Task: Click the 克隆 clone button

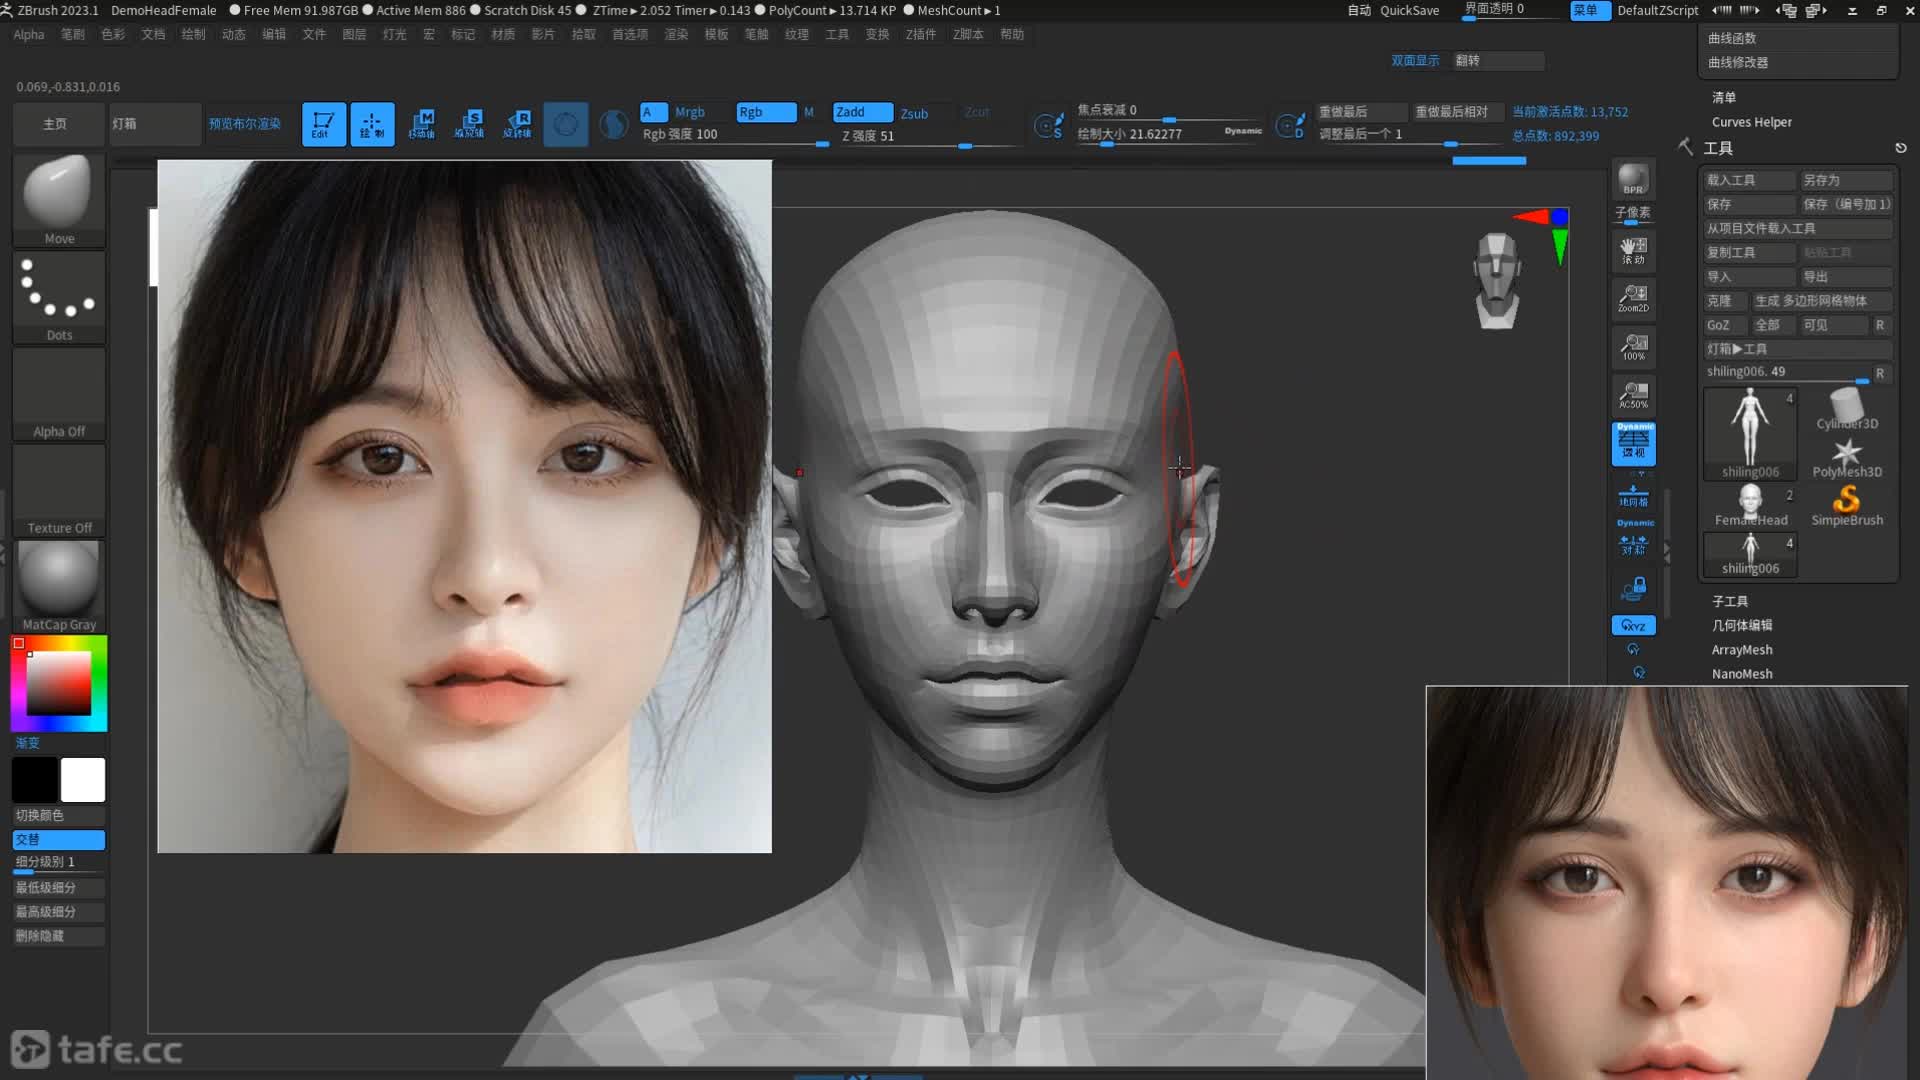Action: (x=1724, y=301)
